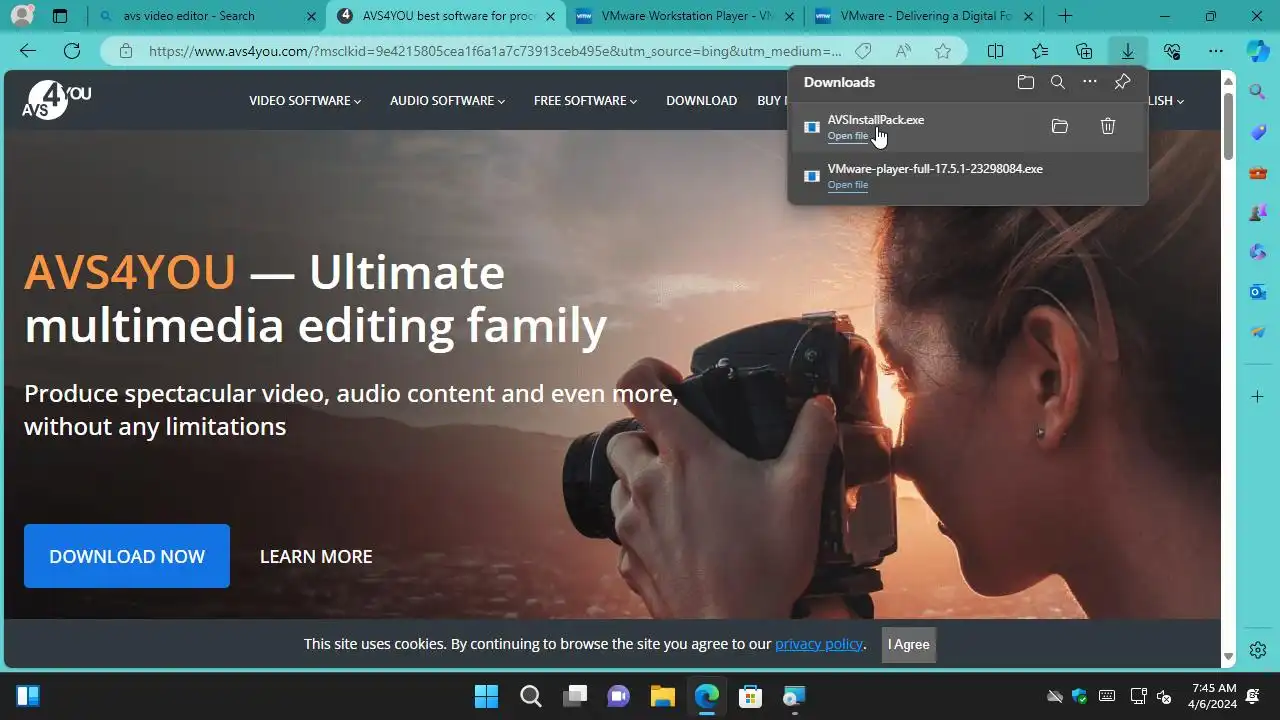Image resolution: width=1280 pixels, height=720 pixels.
Task: Pin the Downloads panel
Action: (1122, 82)
